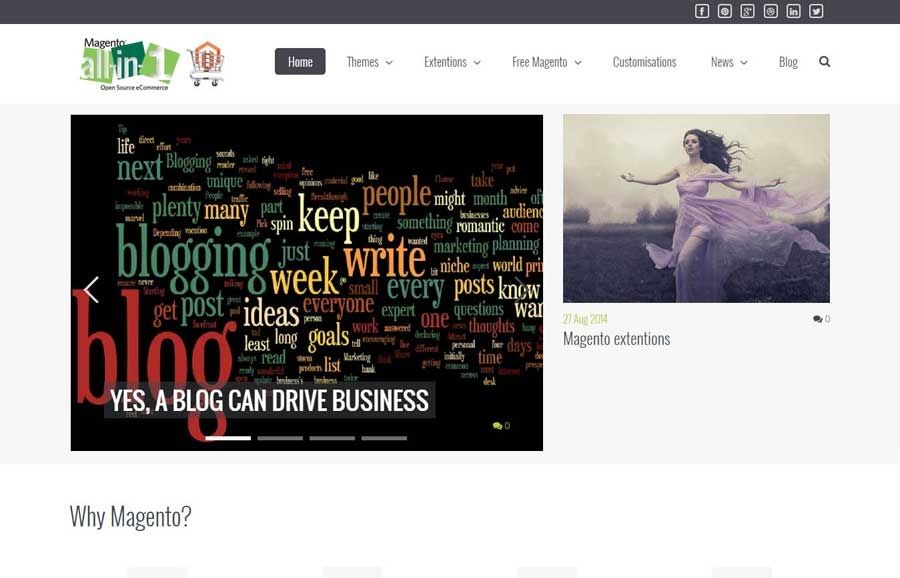This screenshot has width=900, height=578.
Task: Click comments icon beside 27 Aug 2014
Action: coord(817,319)
